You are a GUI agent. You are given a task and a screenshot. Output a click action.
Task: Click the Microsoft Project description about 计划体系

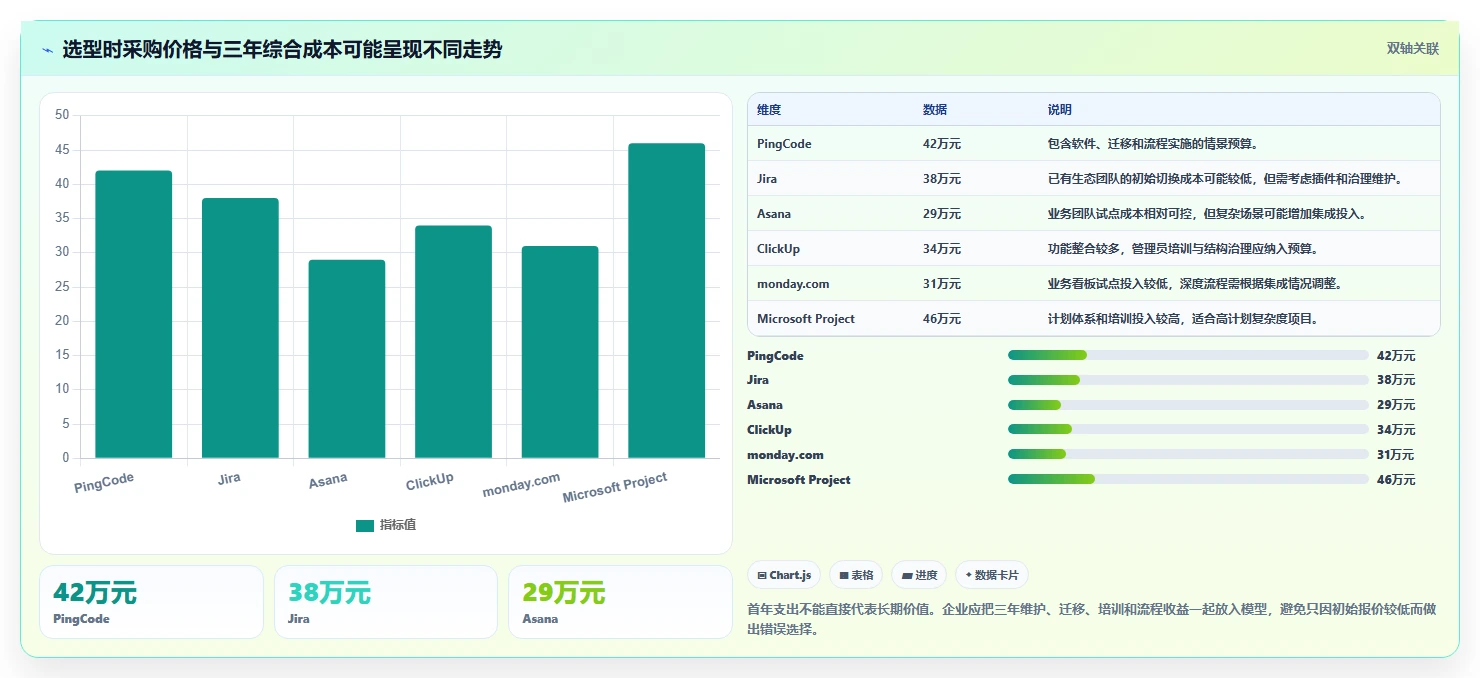click(1185, 319)
